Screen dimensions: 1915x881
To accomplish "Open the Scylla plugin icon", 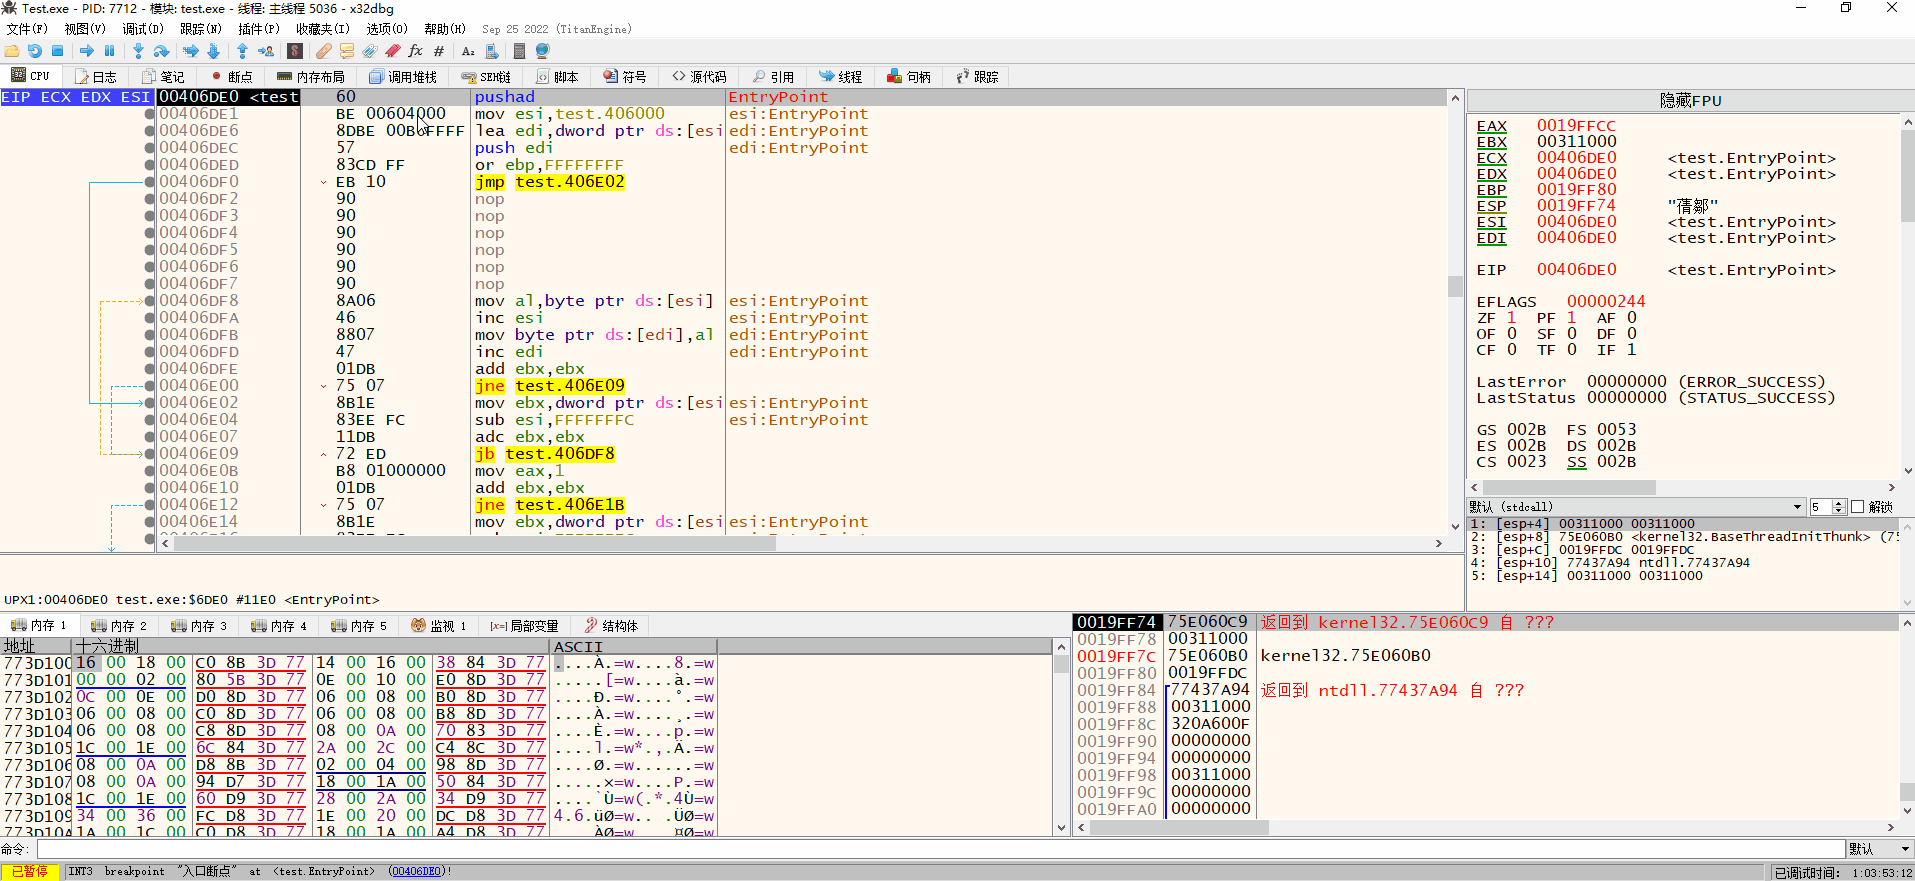I will 295,51.
